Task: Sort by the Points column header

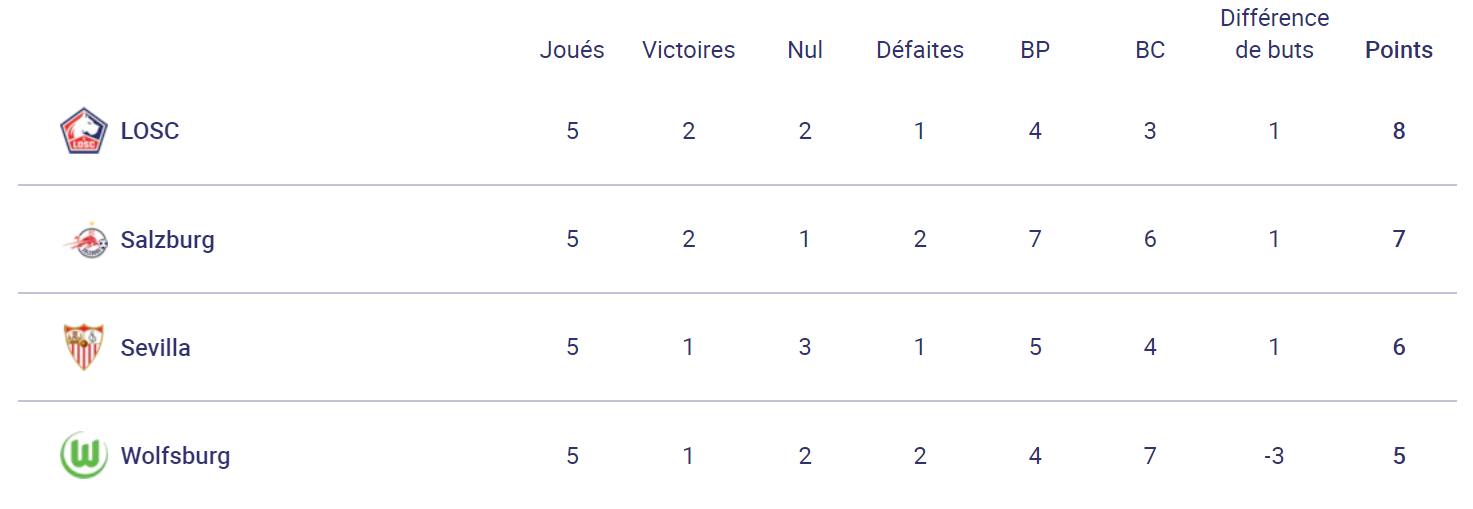Action: pyautogui.click(x=1399, y=50)
